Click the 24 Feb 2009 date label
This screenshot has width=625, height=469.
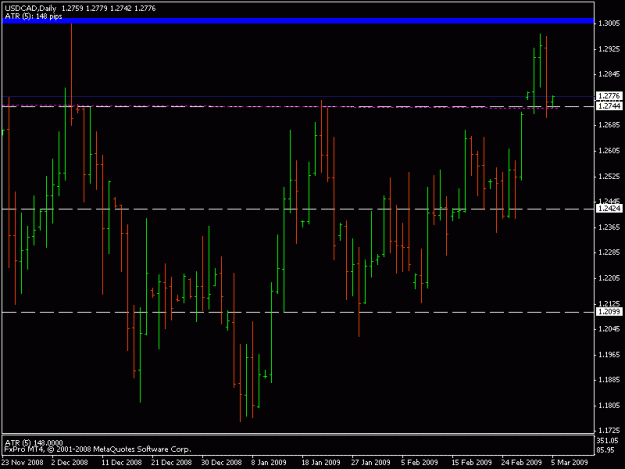(x=521, y=462)
